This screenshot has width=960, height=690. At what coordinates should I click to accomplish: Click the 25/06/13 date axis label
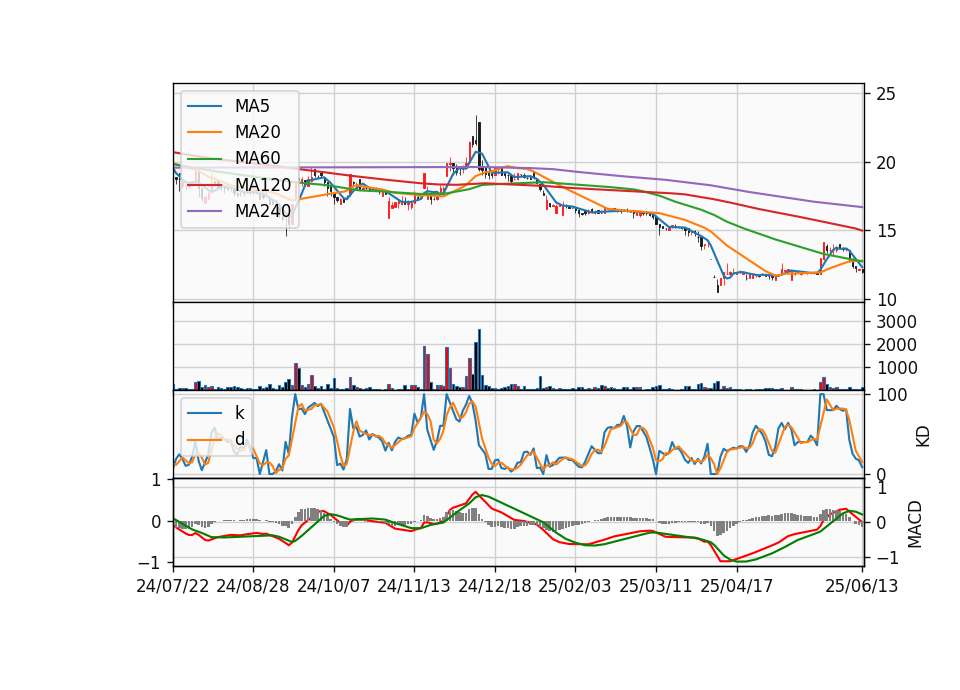[x=861, y=586]
